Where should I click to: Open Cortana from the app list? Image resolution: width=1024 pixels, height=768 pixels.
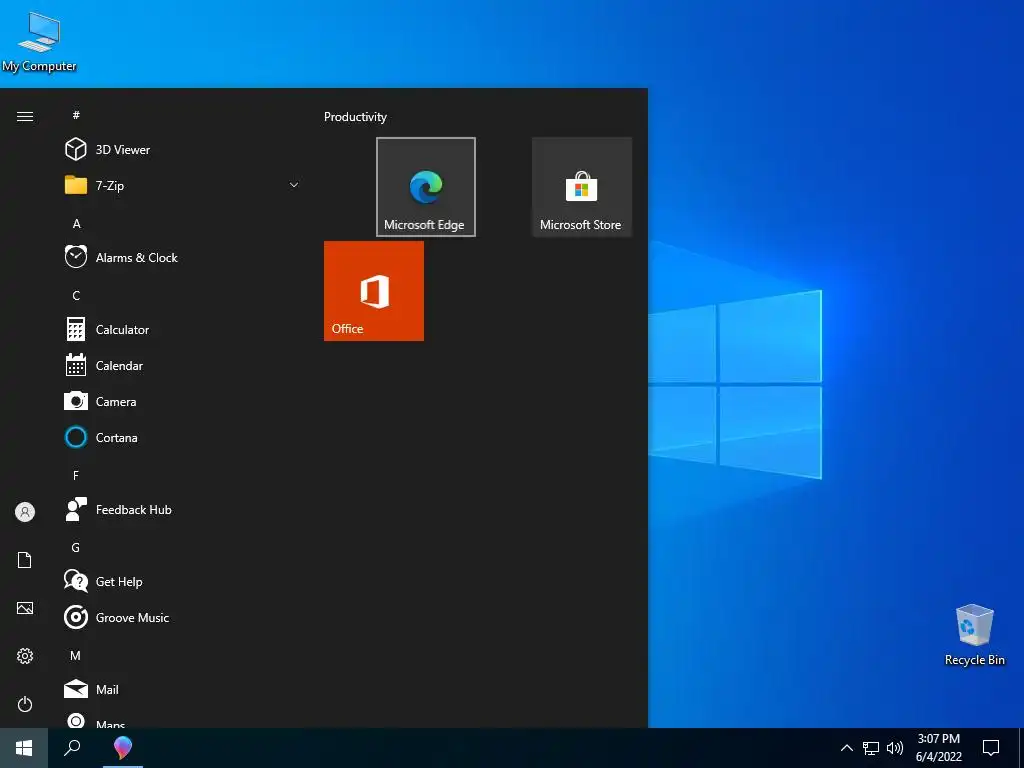click(180, 438)
